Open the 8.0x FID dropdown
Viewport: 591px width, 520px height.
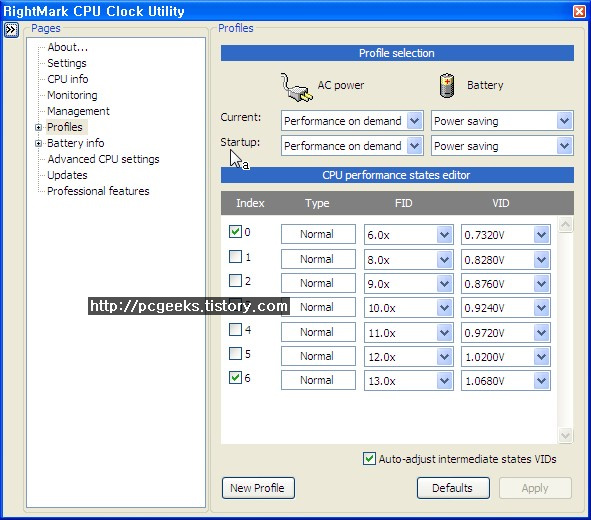pos(444,260)
